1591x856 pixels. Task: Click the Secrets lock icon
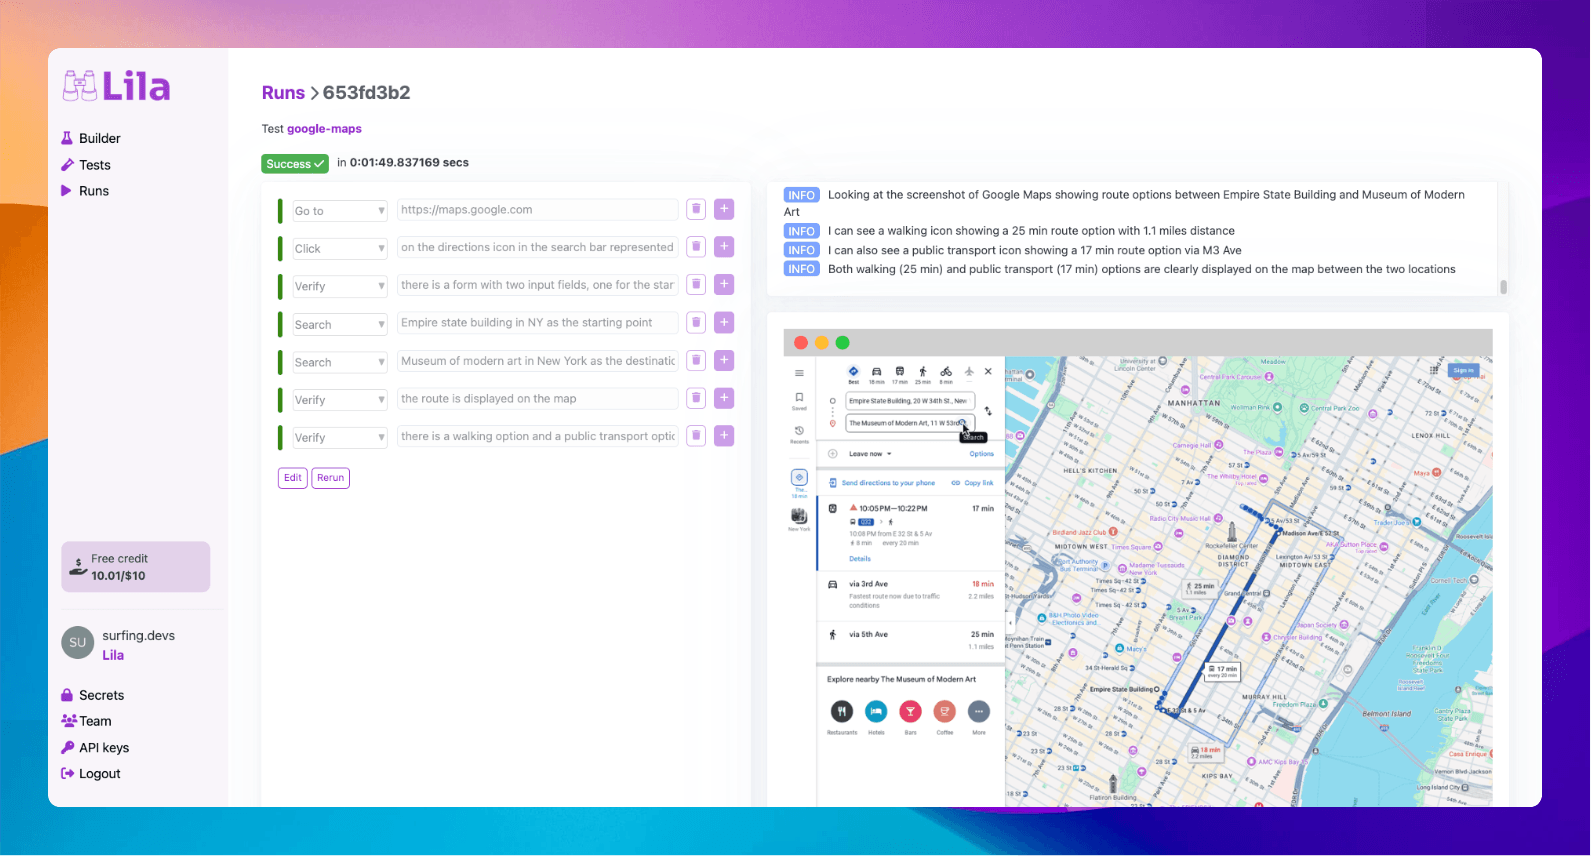click(67, 695)
